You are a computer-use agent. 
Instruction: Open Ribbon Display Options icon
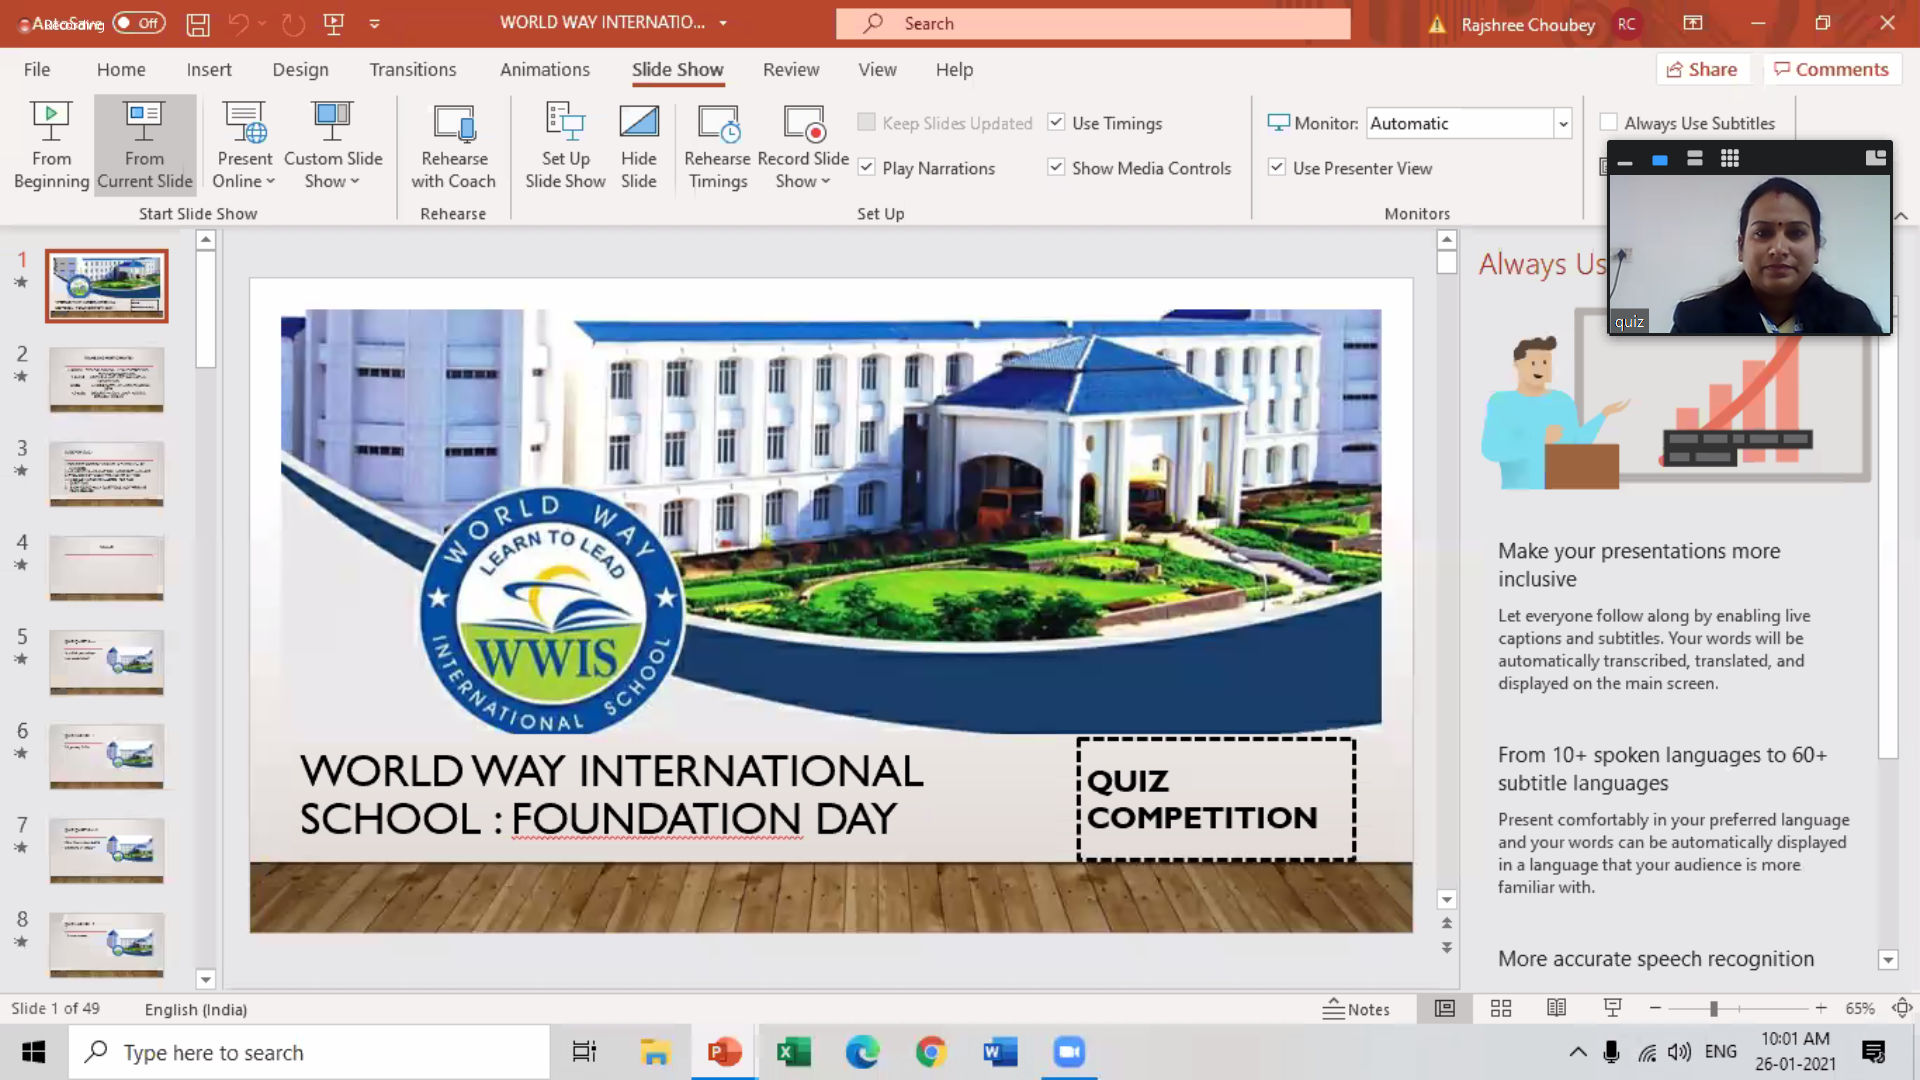(x=1693, y=23)
